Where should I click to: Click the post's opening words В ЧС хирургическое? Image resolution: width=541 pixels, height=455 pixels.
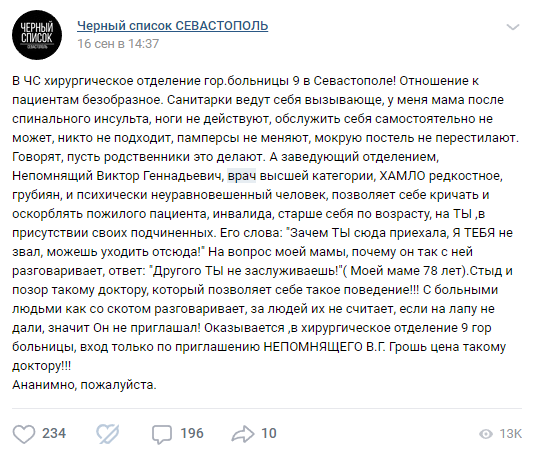point(72,81)
